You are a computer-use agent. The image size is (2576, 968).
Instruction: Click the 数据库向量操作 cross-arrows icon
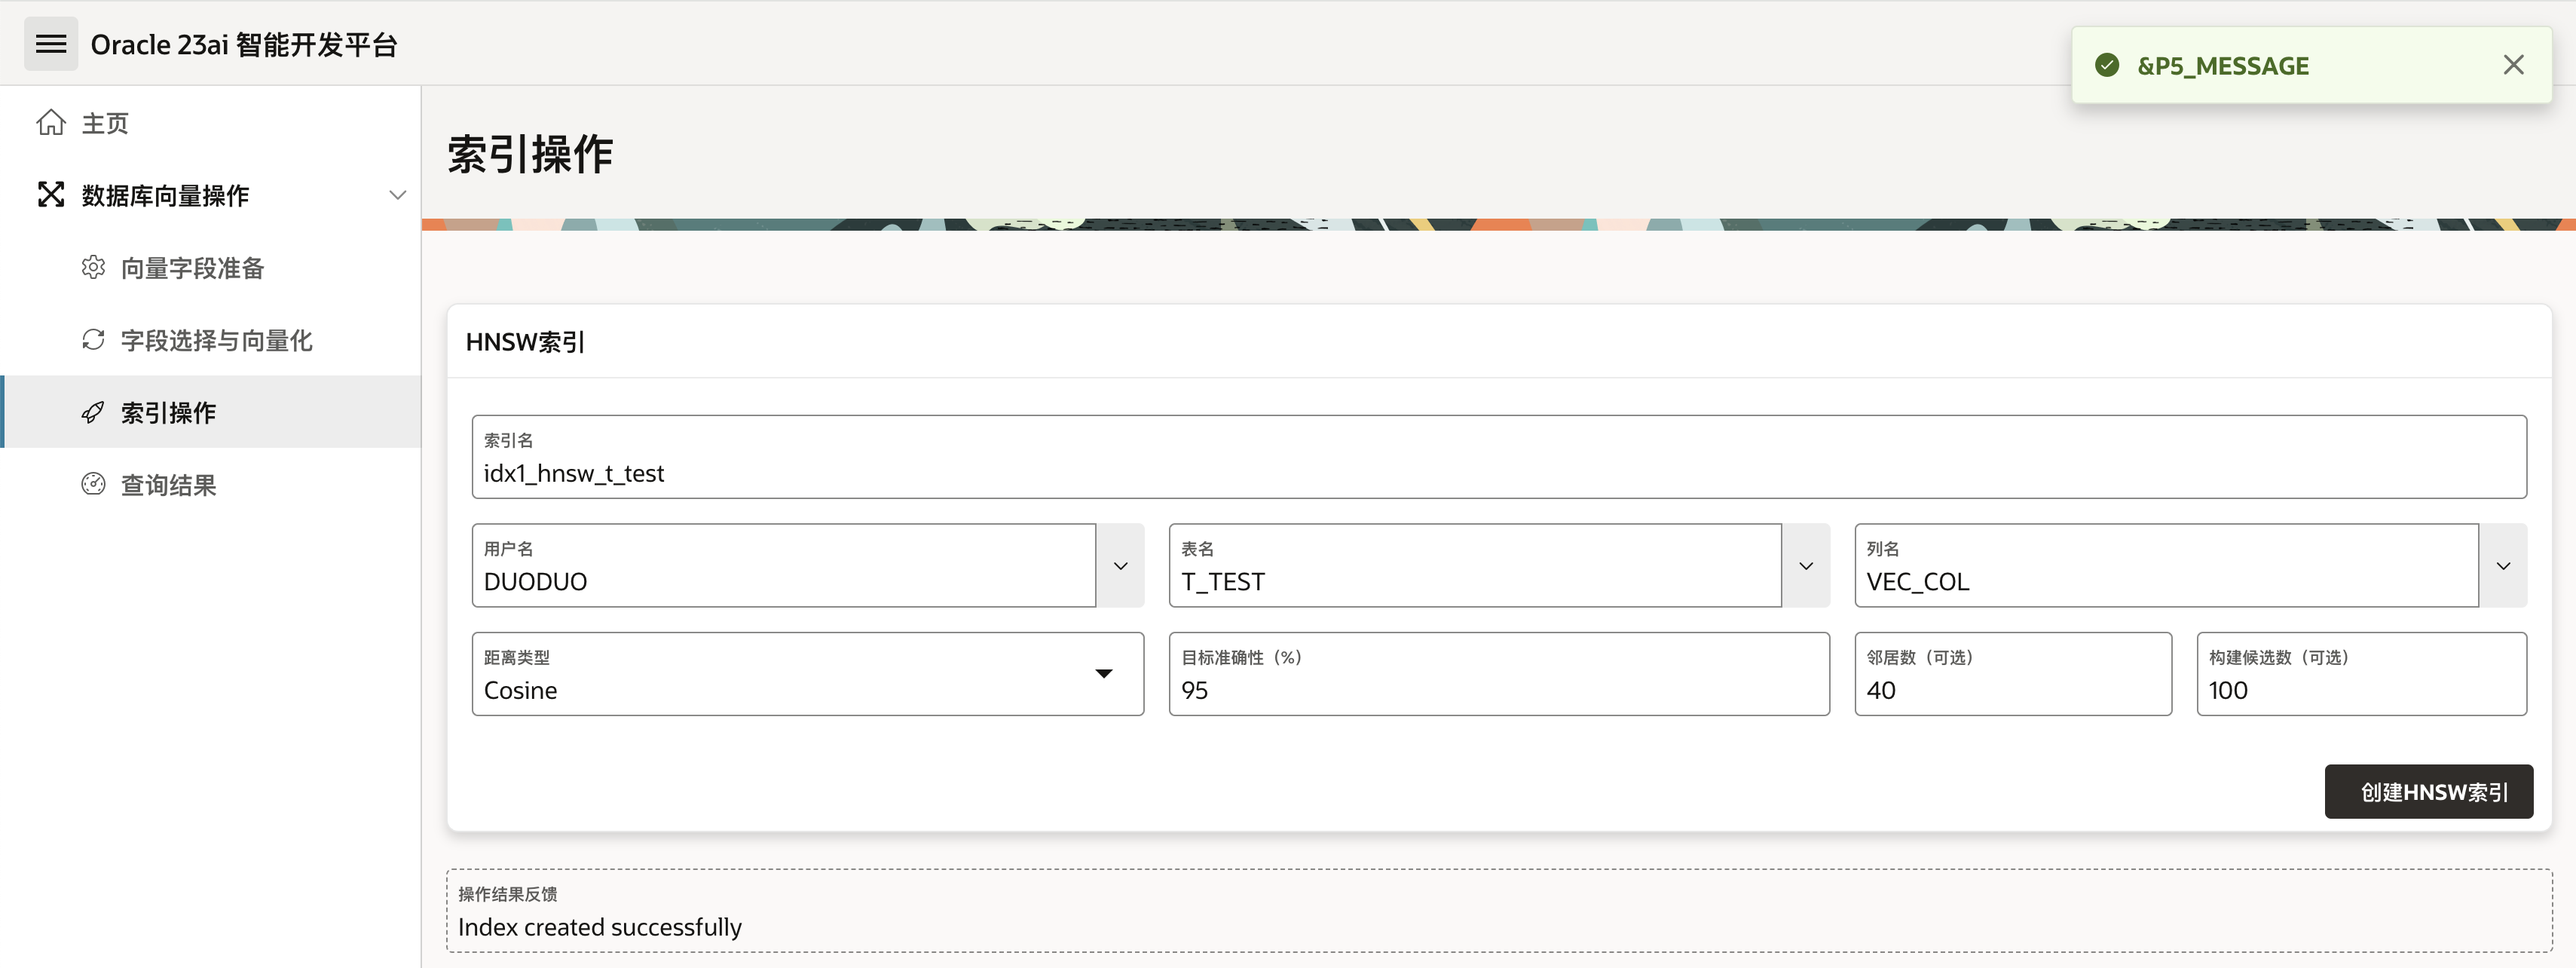pyautogui.click(x=51, y=195)
